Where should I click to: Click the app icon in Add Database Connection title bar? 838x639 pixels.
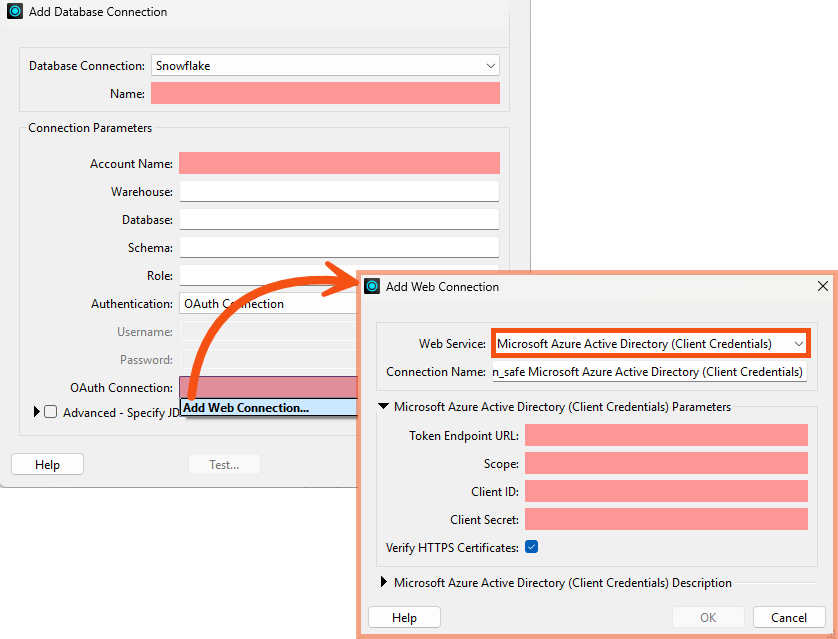14,12
